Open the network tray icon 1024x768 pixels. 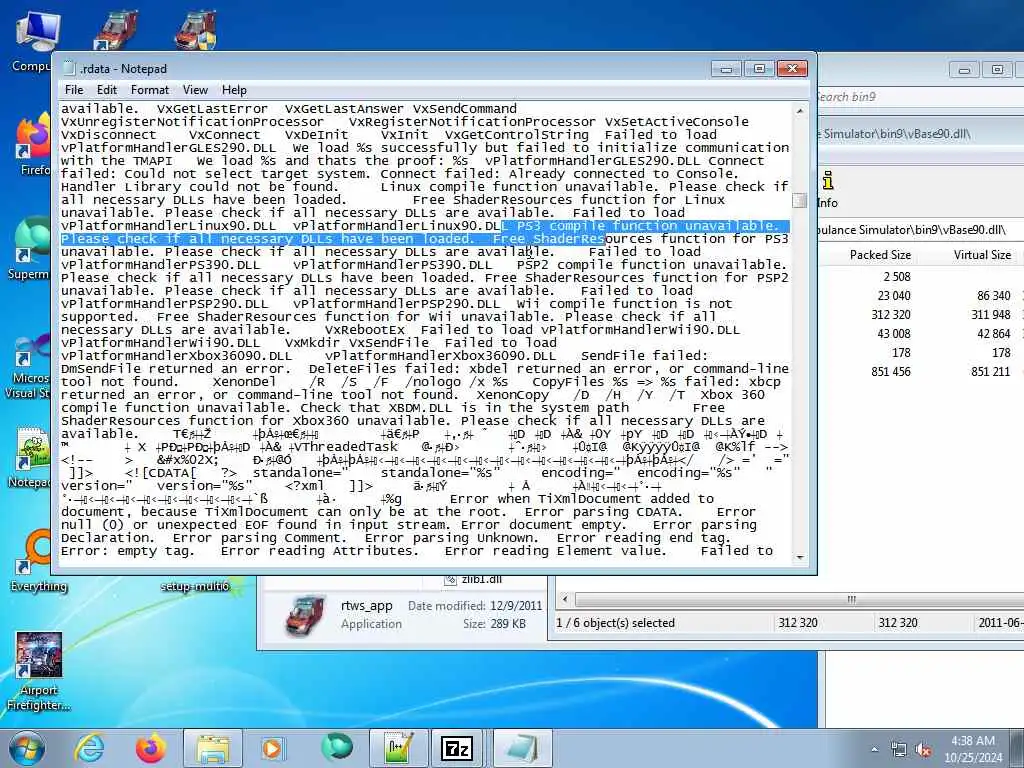899,750
